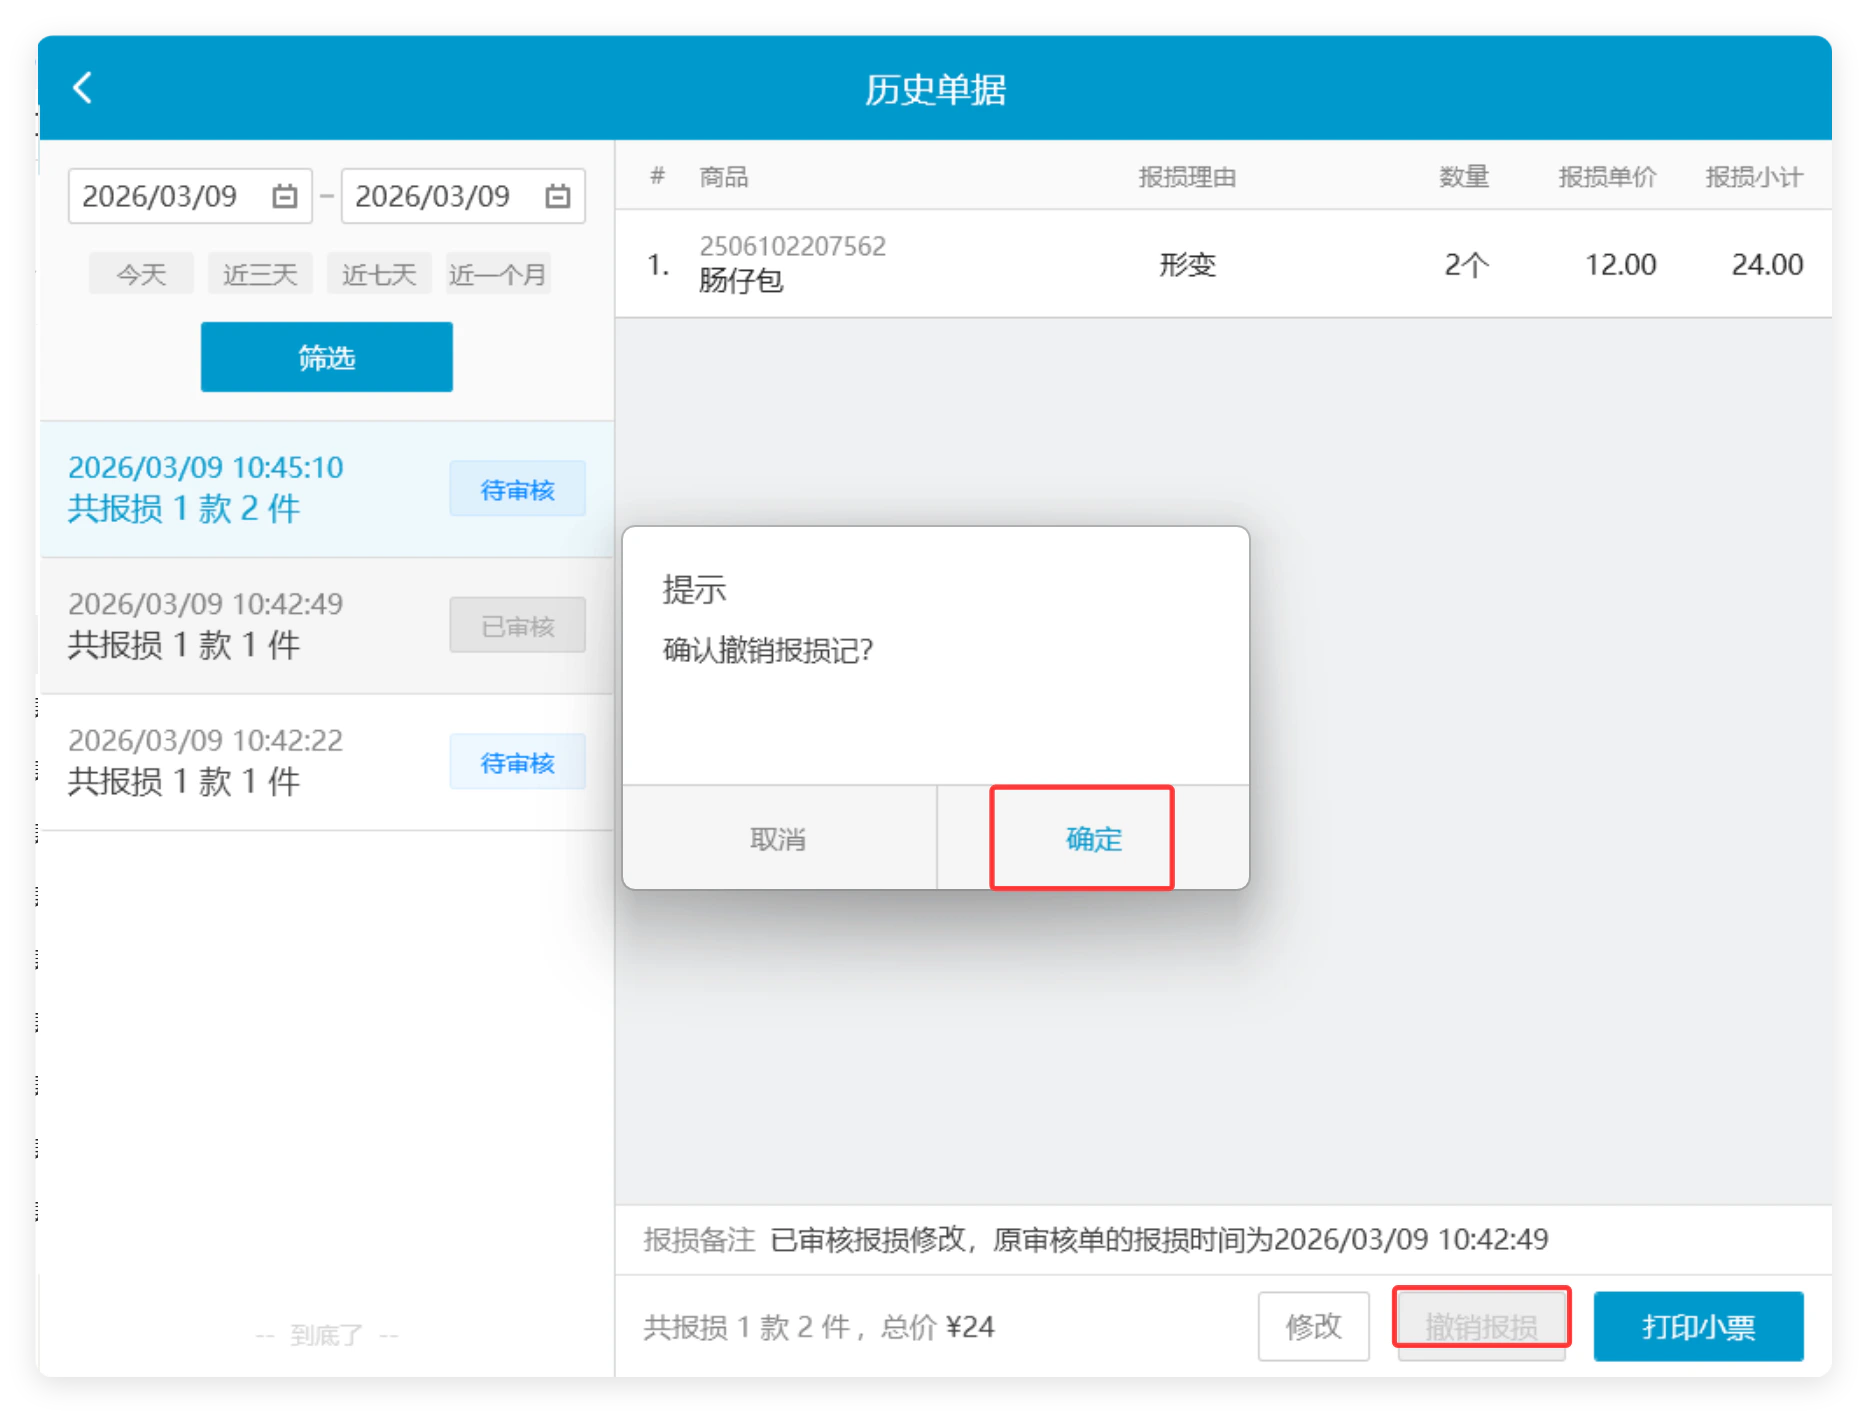1867x1412 pixels.
Task: Open the 10:42:22 damage report record
Action: (x=326, y=762)
